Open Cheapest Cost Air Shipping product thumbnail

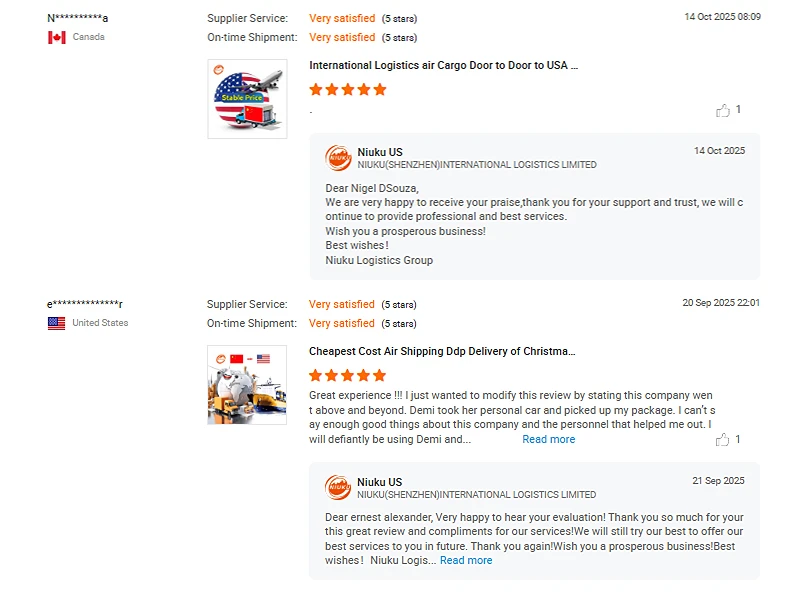click(x=247, y=385)
